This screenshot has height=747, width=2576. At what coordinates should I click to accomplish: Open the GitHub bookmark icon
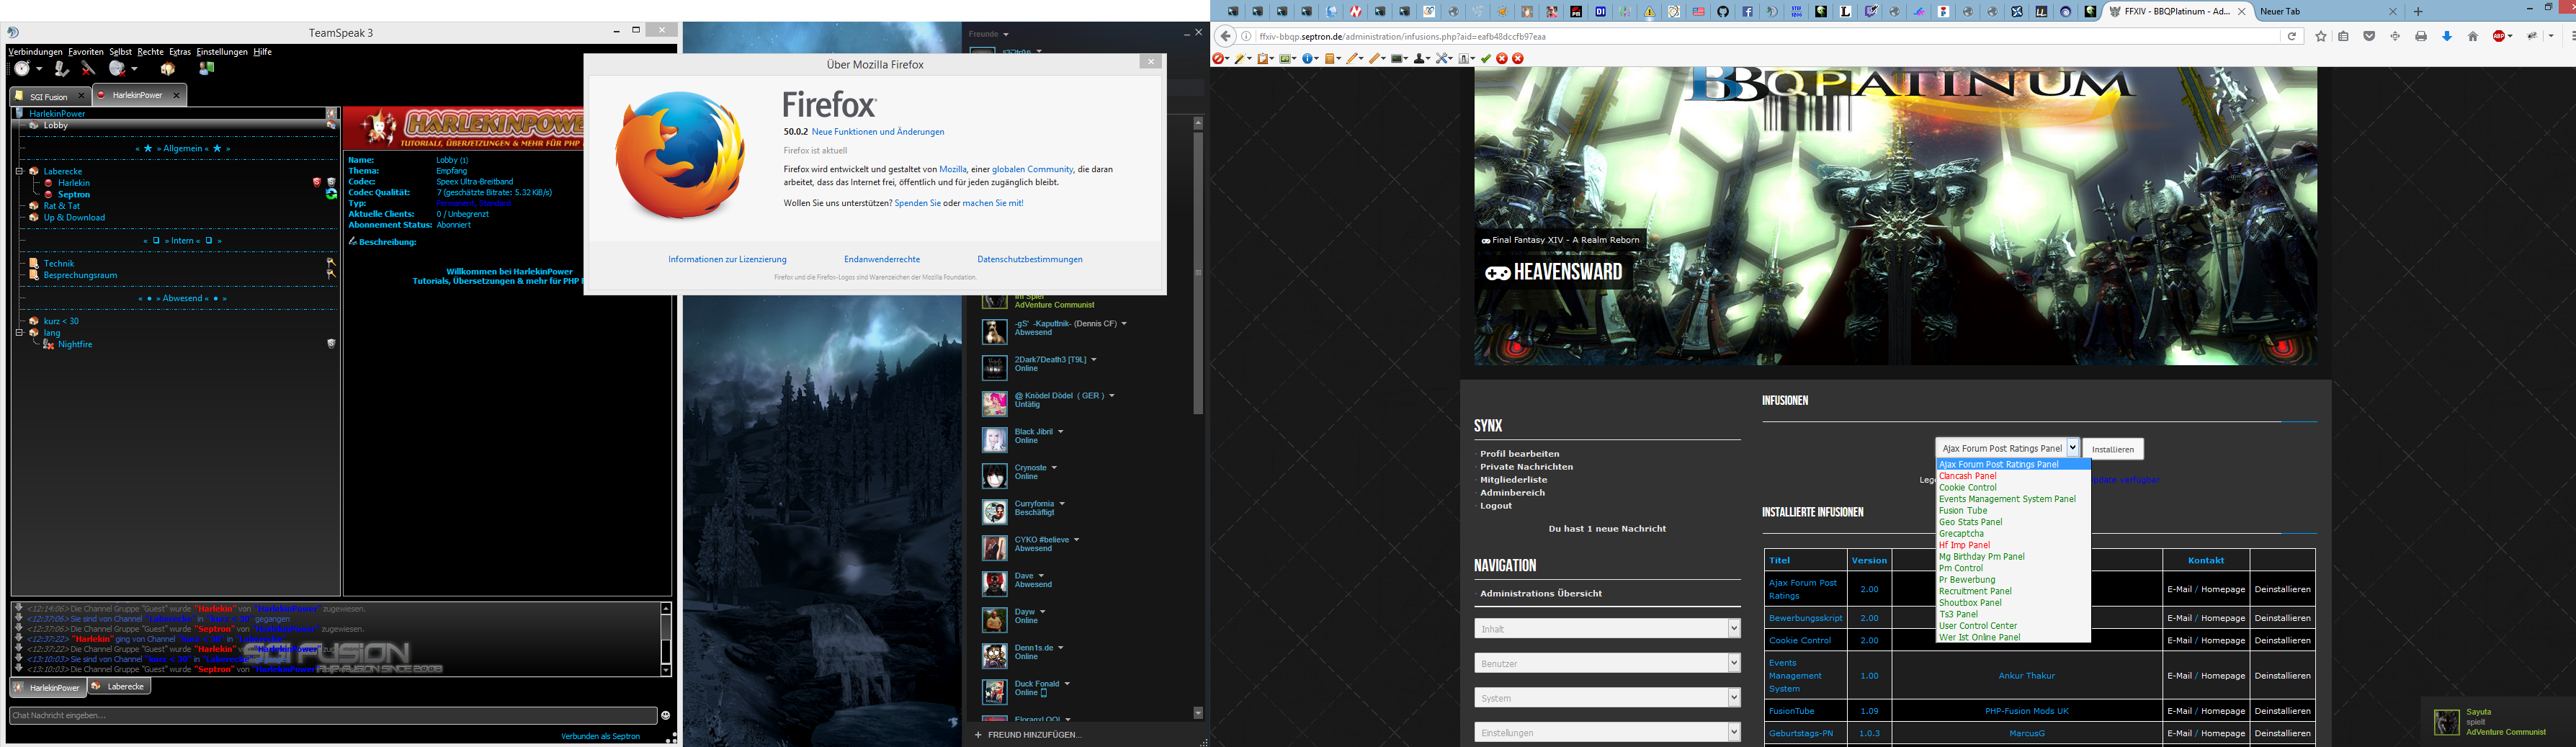pyautogui.click(x=1723, y=12)
